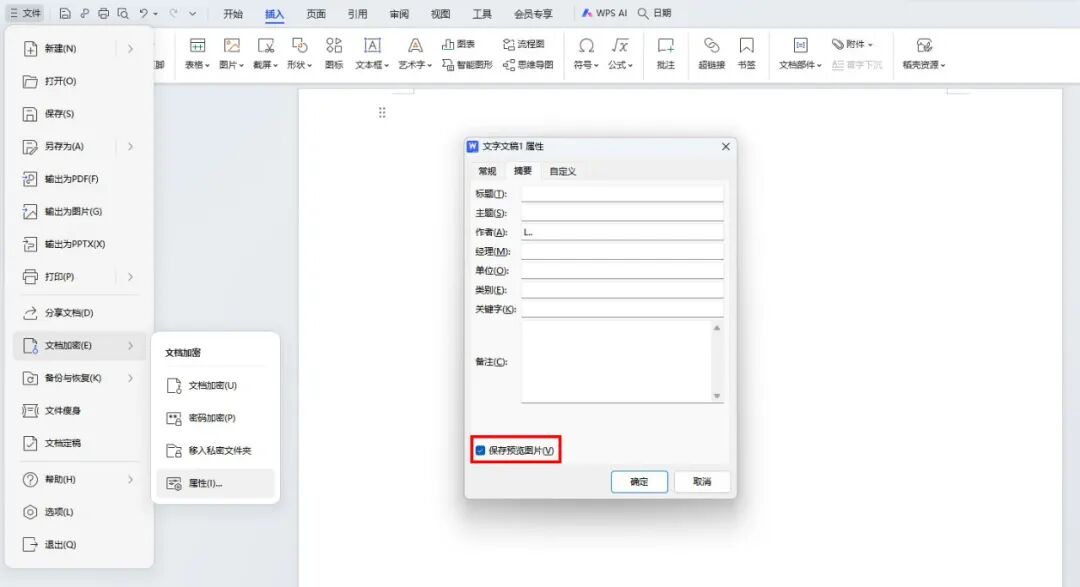
Task: Open the 截屏 screenshot tool
Action: tap(265, 54)
